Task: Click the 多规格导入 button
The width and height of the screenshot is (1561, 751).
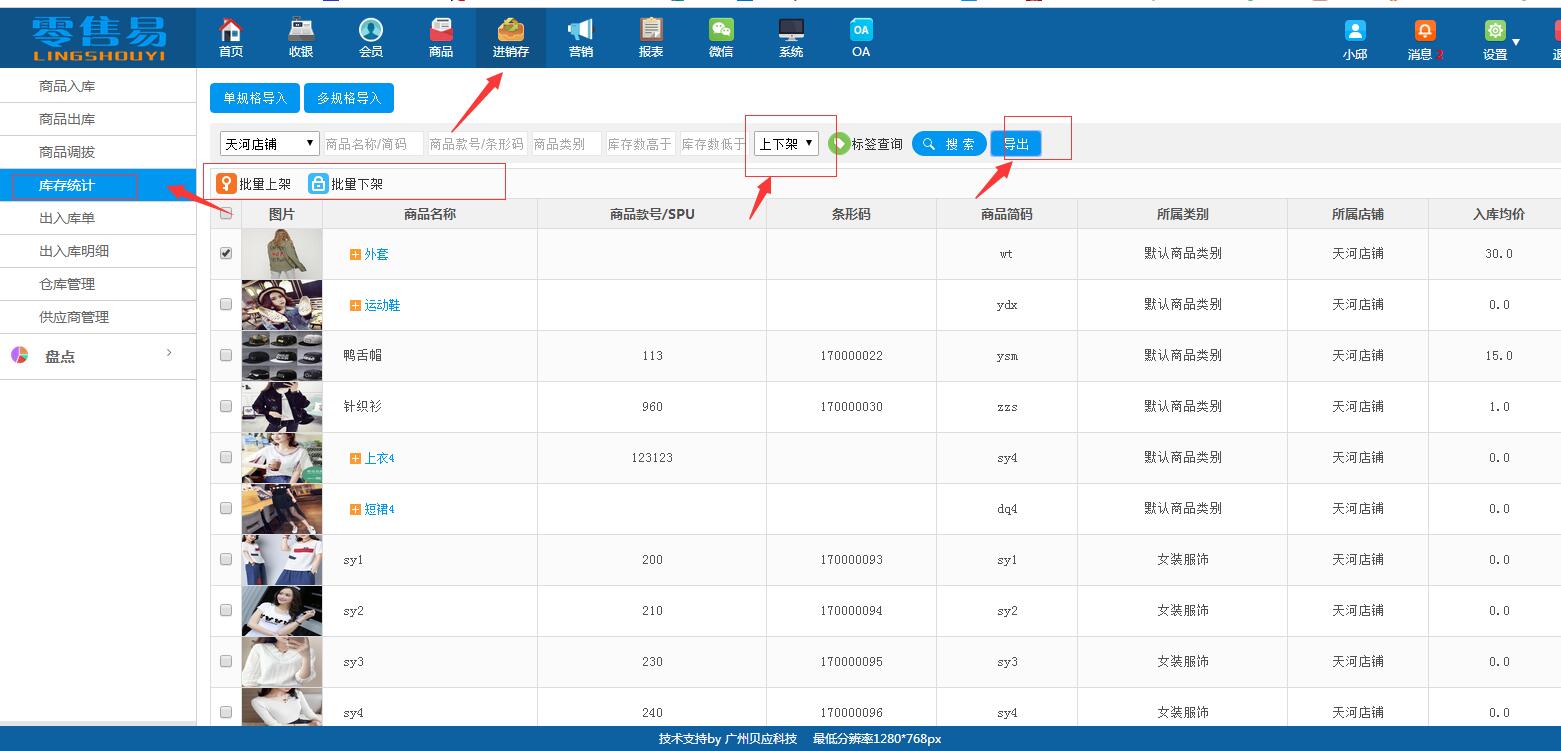Action: pos(349,98)
